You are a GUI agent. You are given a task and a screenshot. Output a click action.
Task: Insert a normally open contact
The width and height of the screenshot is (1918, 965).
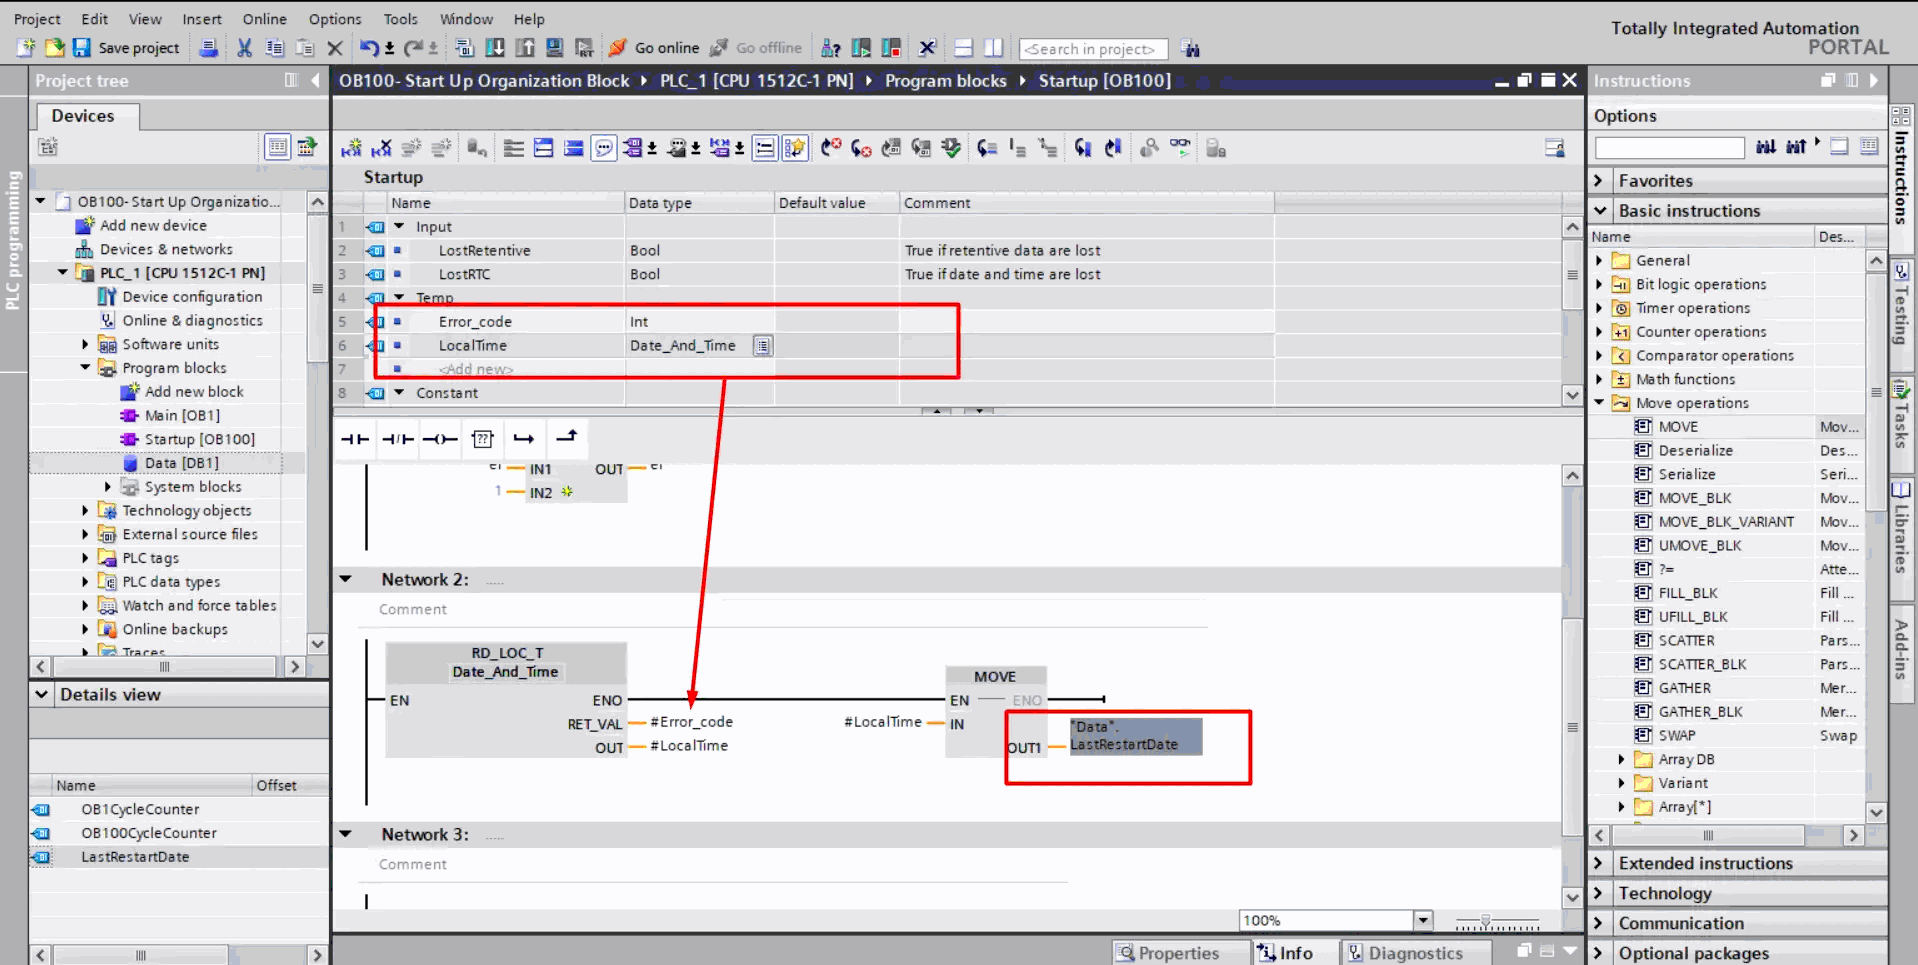click(355, 439)
